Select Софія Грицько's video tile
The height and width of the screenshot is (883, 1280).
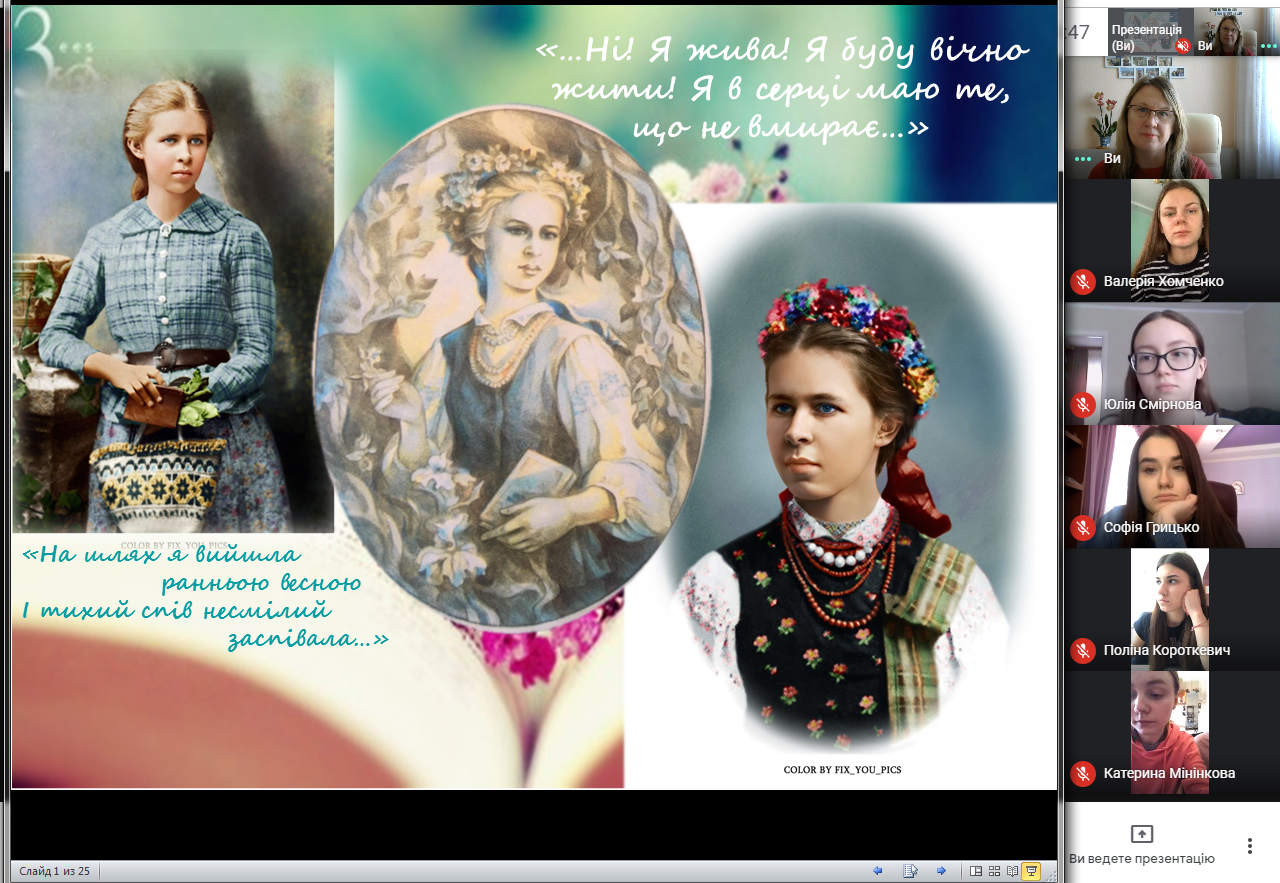point(1172,486)
